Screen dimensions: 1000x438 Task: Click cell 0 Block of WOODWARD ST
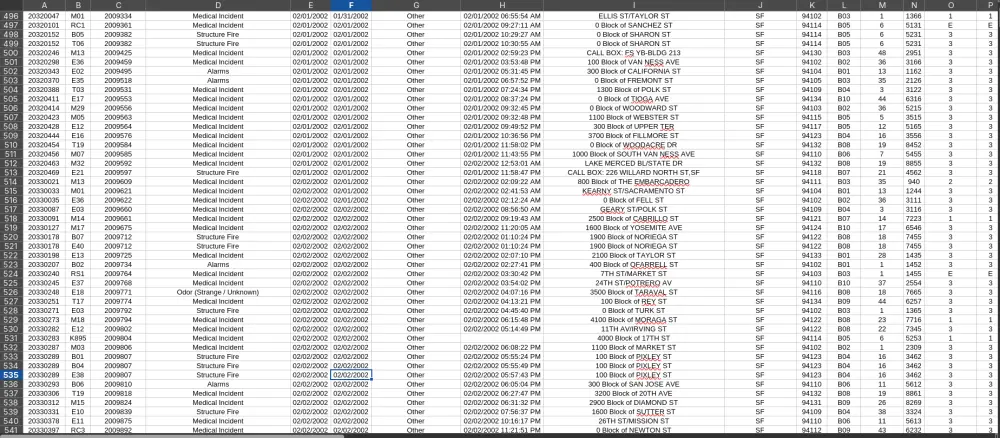point(634,108)
